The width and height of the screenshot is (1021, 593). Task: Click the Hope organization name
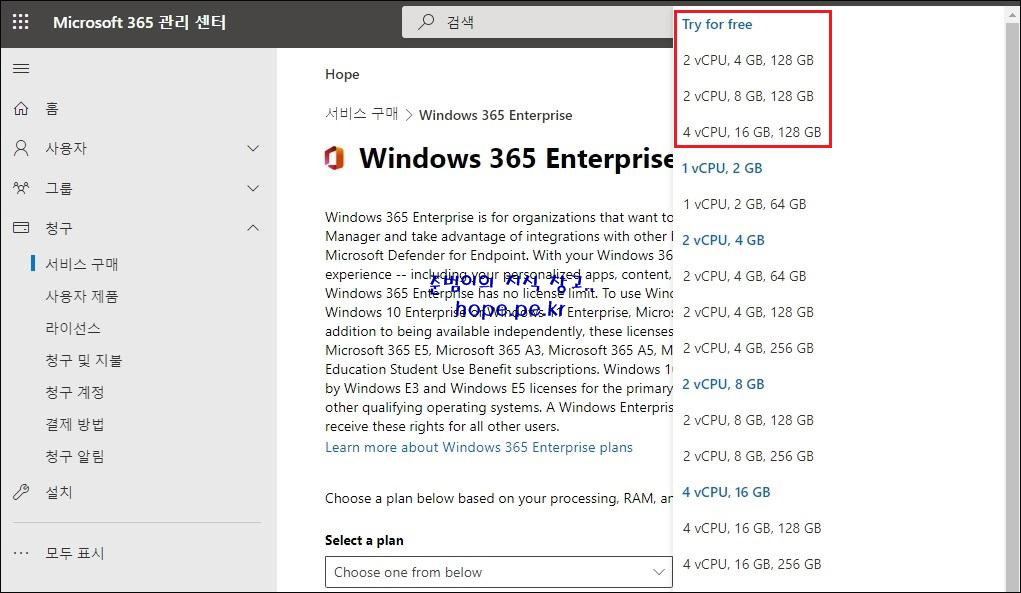[x=342, y=74]
